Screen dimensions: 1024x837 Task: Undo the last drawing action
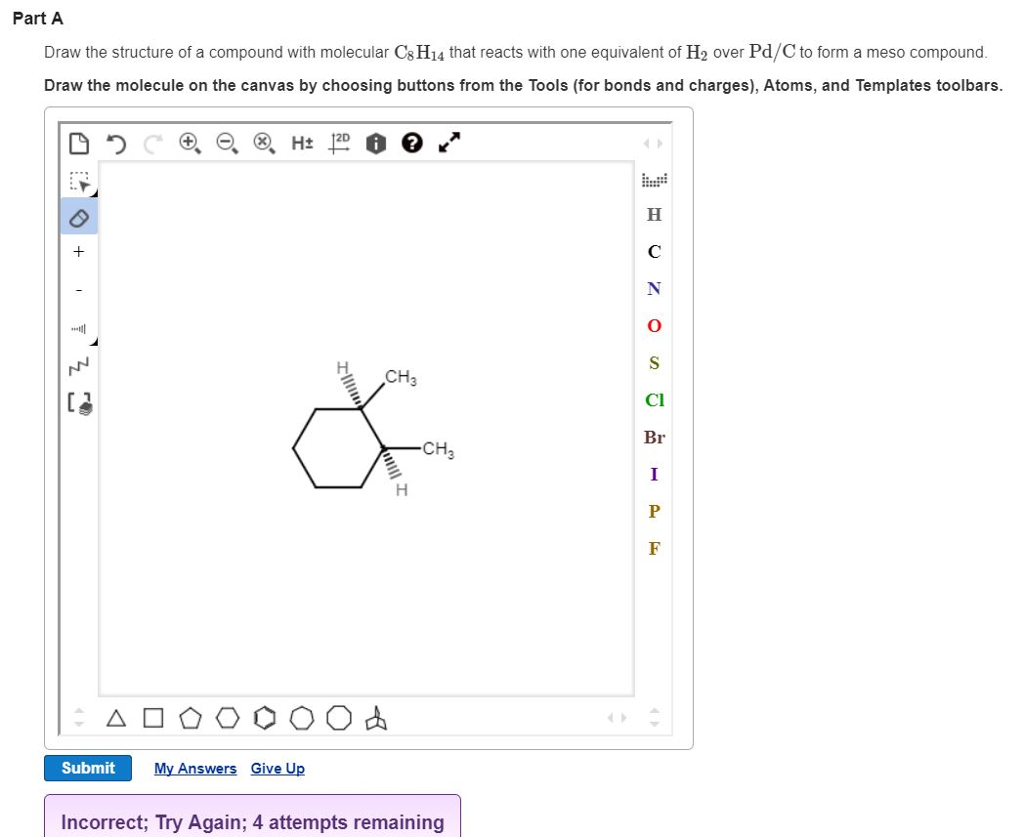click(x=116, y=144)
